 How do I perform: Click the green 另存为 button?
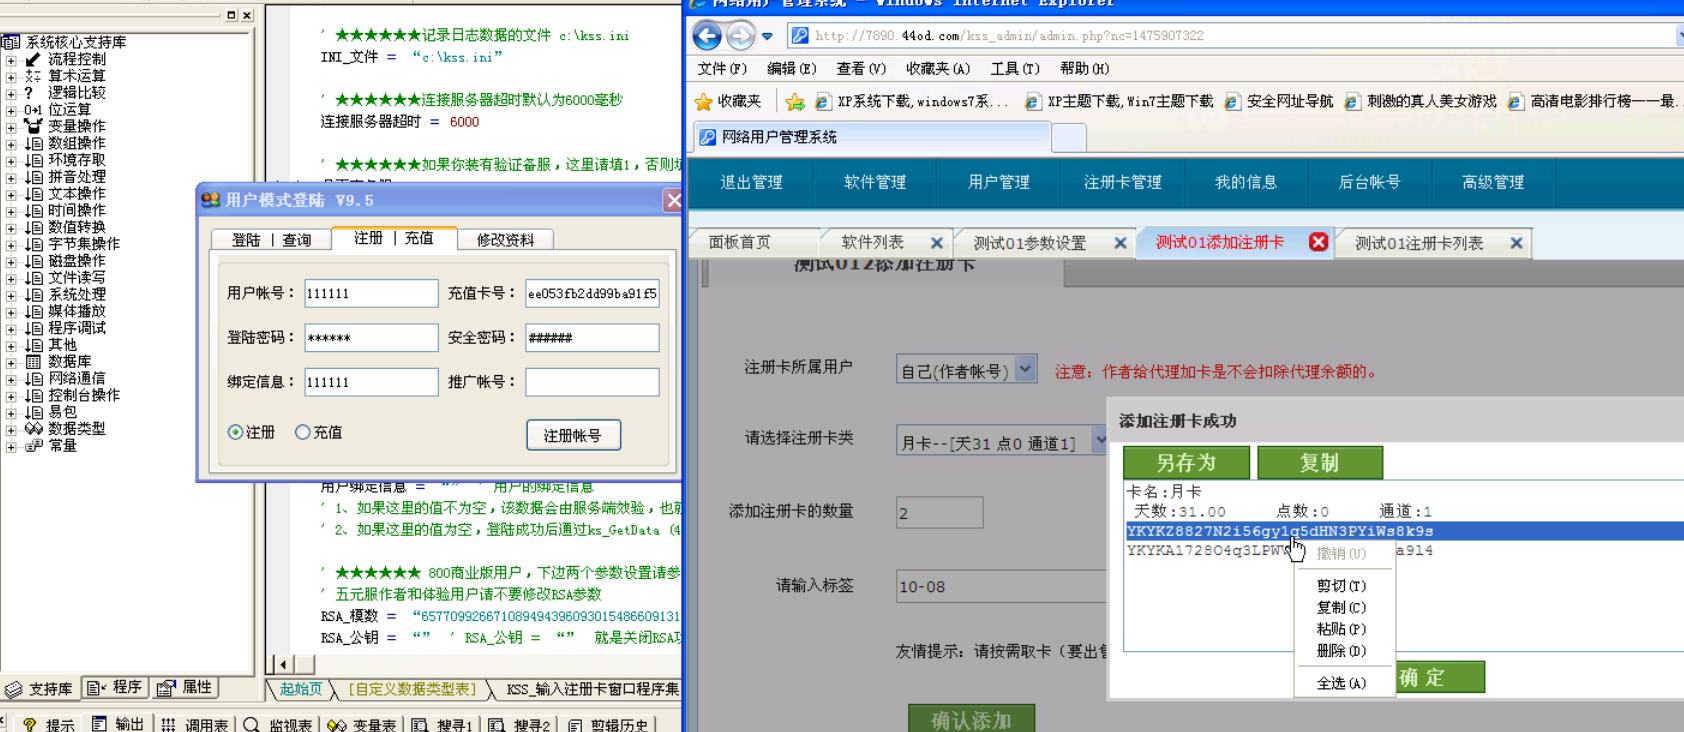1186,463
